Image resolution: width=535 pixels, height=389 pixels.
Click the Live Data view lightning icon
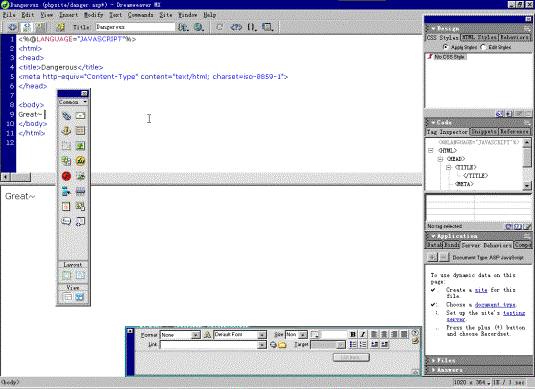60,27
